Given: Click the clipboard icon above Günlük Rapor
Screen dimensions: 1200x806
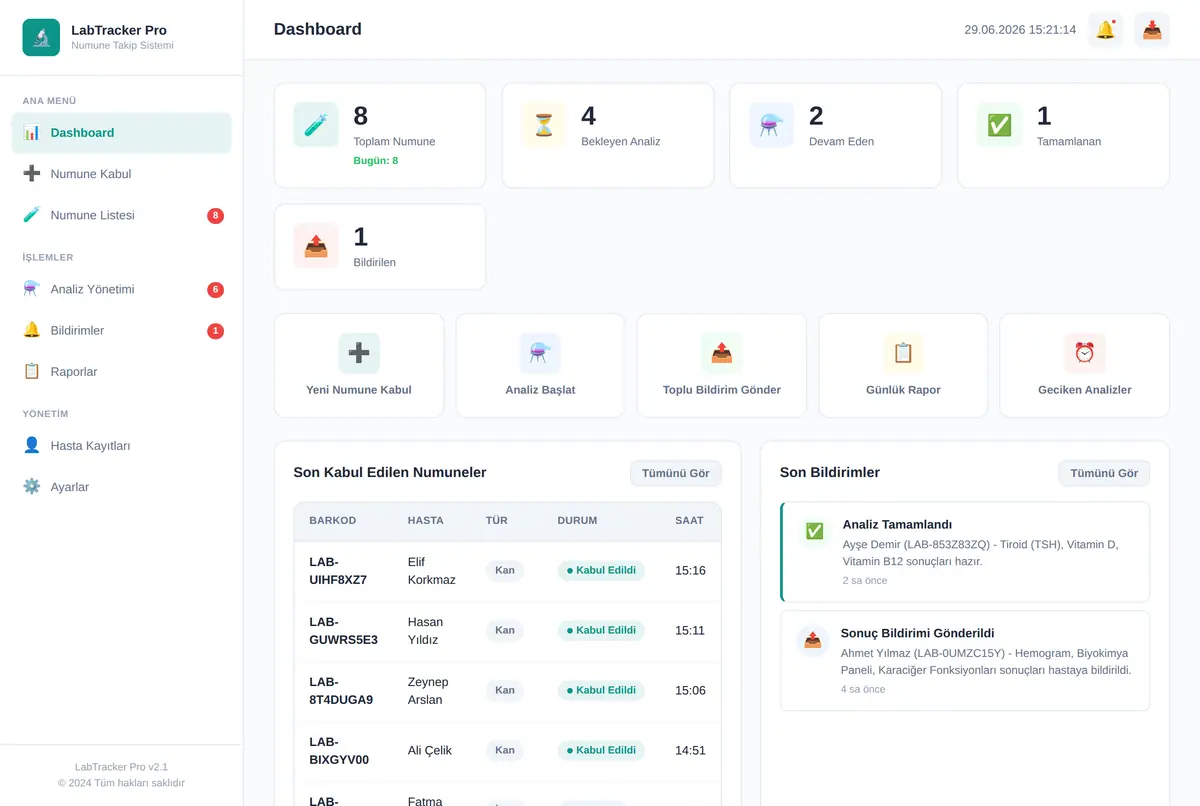Looking at the screenshot, I should pos(903,353).
